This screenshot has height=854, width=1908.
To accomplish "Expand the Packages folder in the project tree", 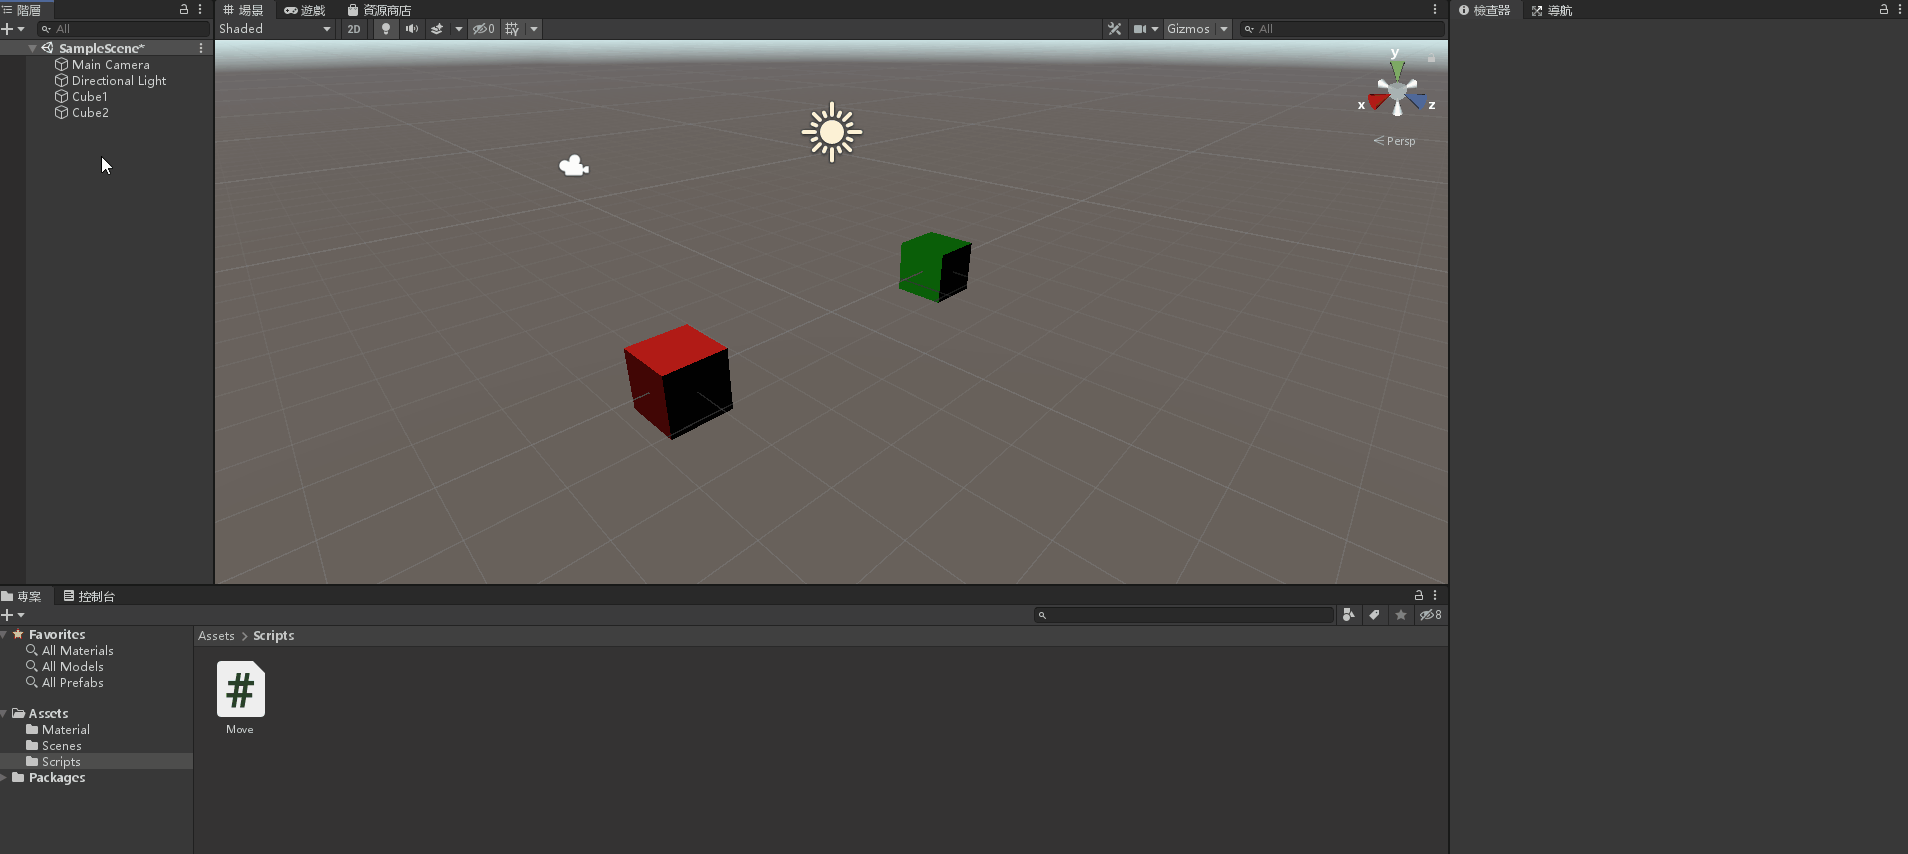I will point(5,778).
